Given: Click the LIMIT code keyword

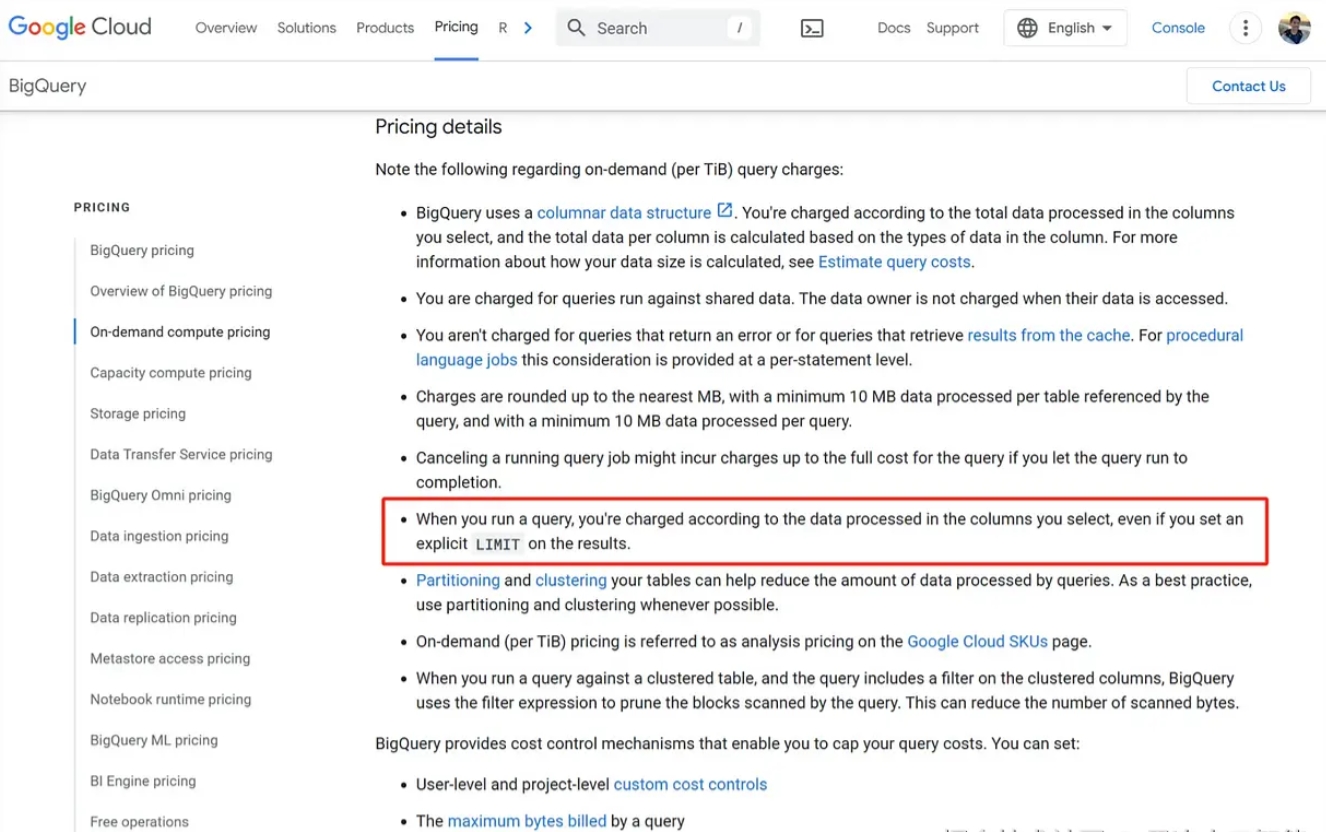Looking at the screenshot, I should pyautogui.click(x=497, y=544).
